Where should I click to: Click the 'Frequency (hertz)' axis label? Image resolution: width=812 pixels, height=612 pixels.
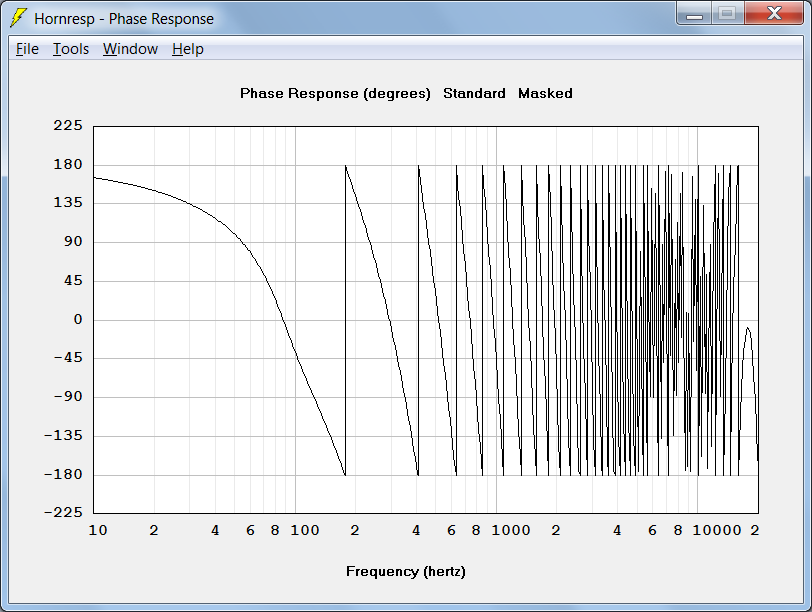405,572
